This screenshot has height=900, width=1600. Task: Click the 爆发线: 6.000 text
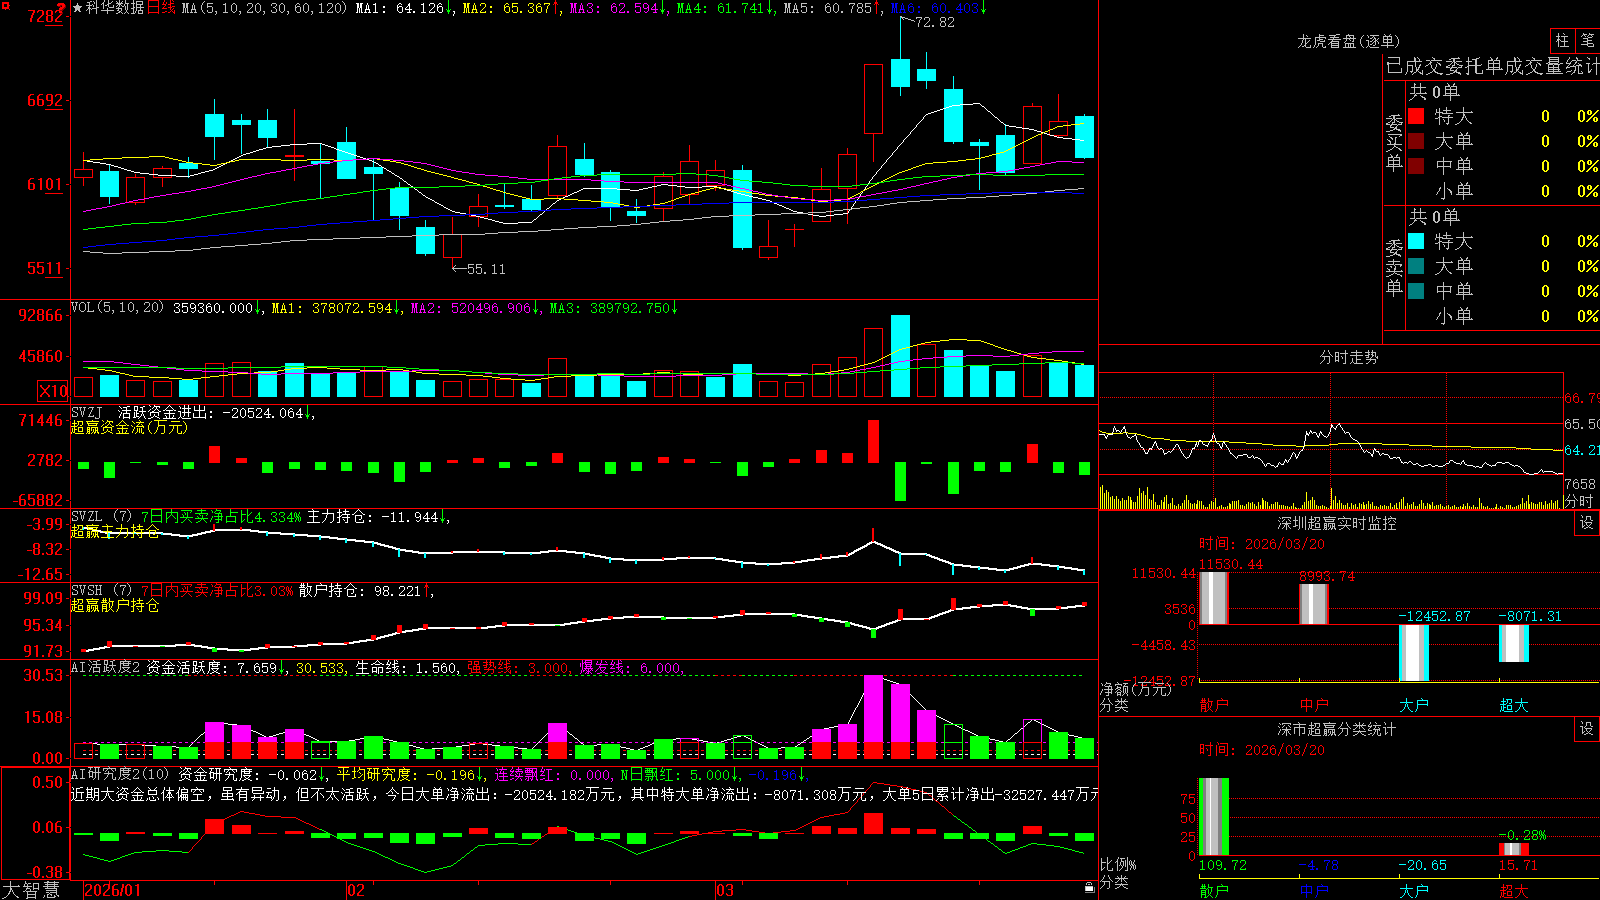631,667
